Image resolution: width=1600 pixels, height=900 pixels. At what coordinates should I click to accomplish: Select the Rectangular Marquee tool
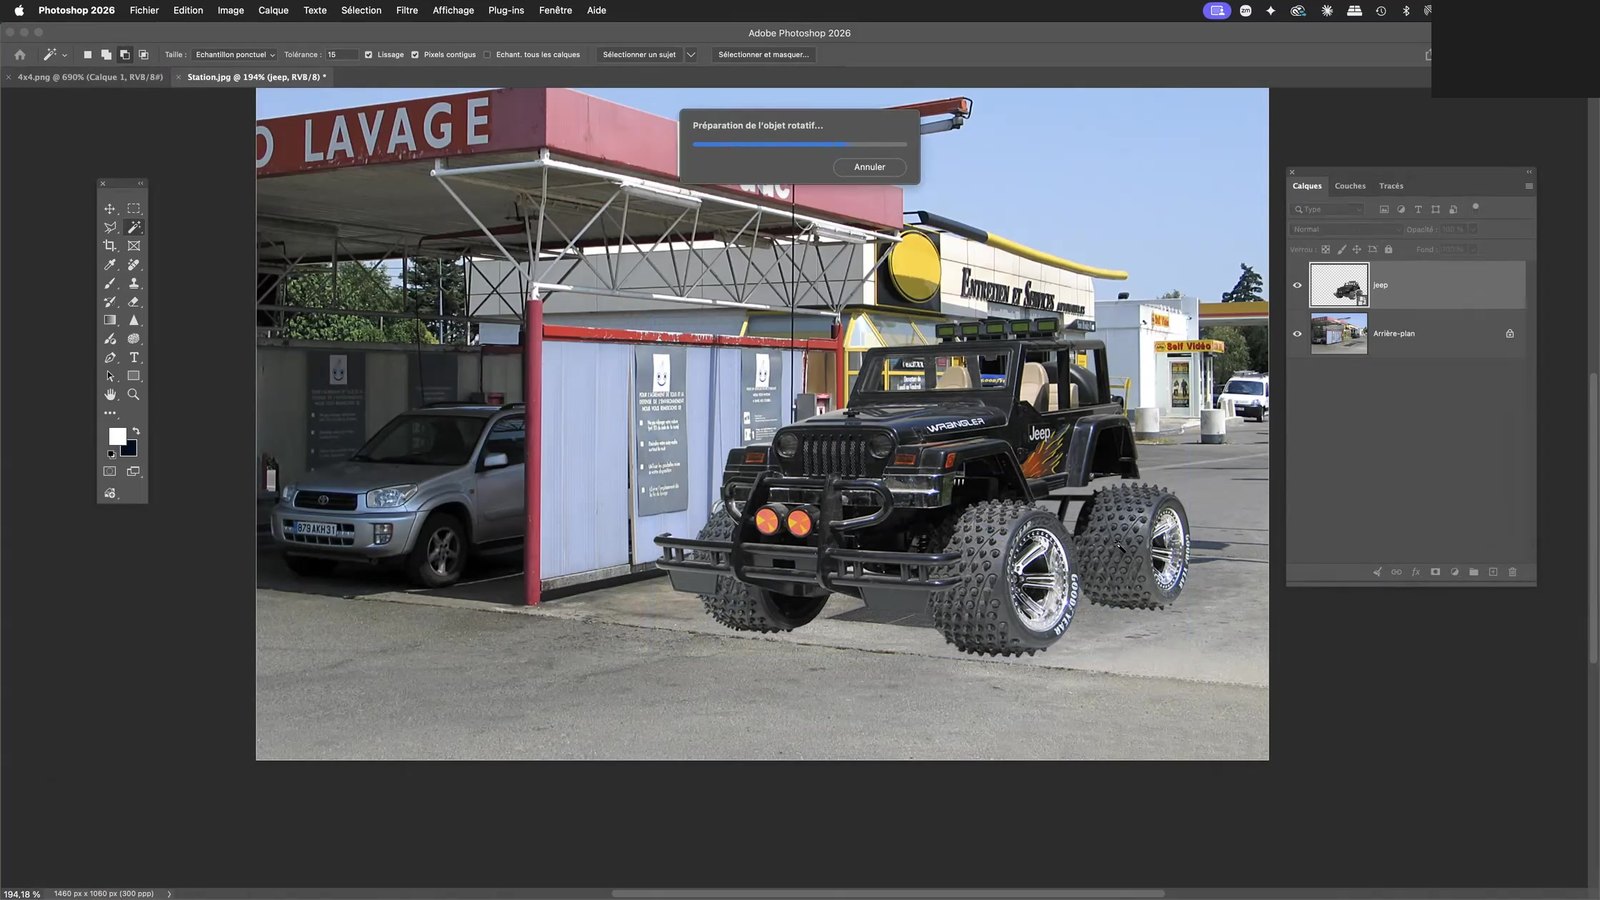pyautogui.click(x=134, y=209)
